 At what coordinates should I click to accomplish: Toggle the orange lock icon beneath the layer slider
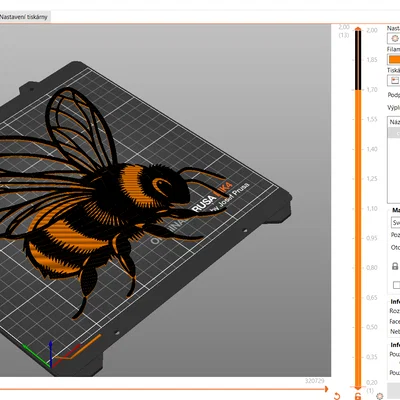click(358, 396)
